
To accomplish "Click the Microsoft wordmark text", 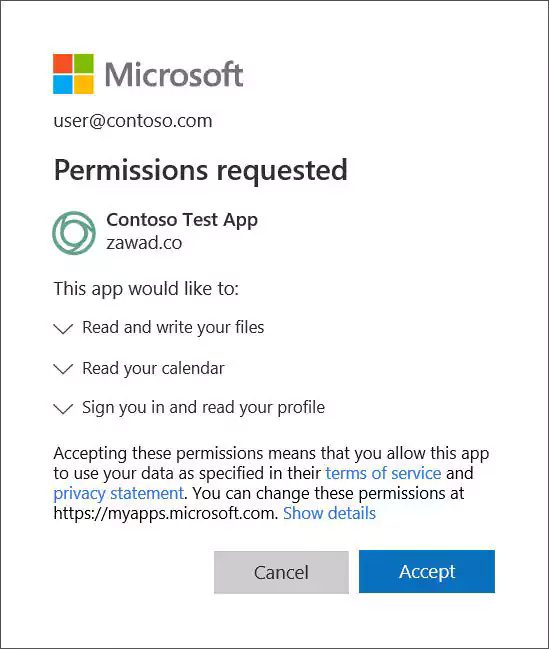I will [174, 75].
